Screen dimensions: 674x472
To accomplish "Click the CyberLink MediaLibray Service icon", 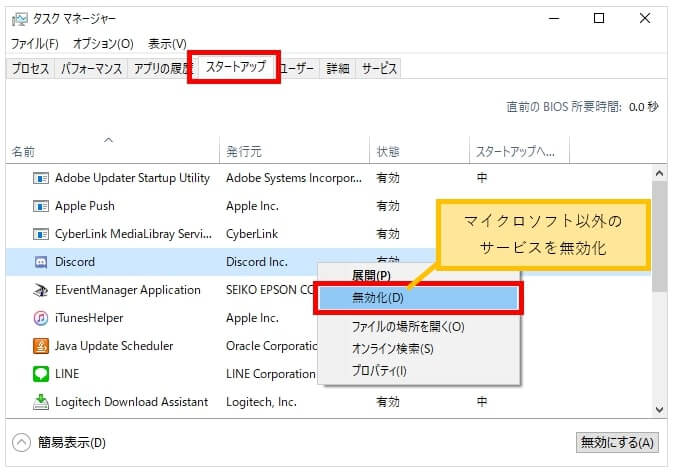I will pos(41,234).
